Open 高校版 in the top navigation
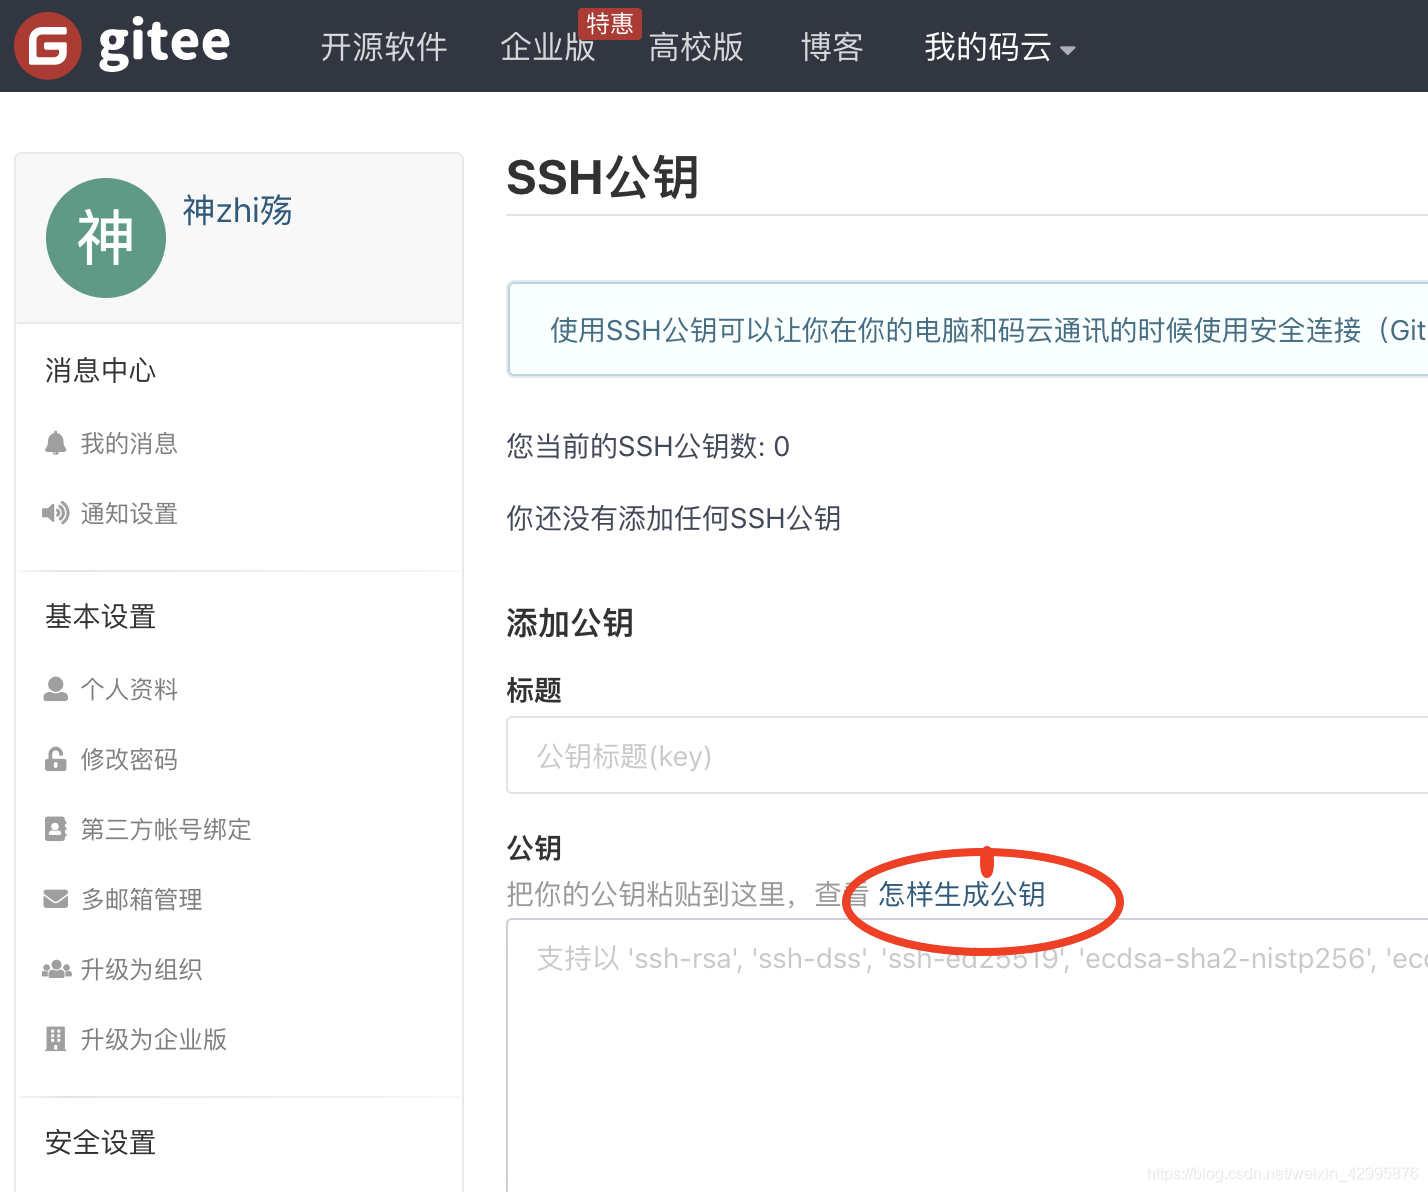 click(696, 47)
